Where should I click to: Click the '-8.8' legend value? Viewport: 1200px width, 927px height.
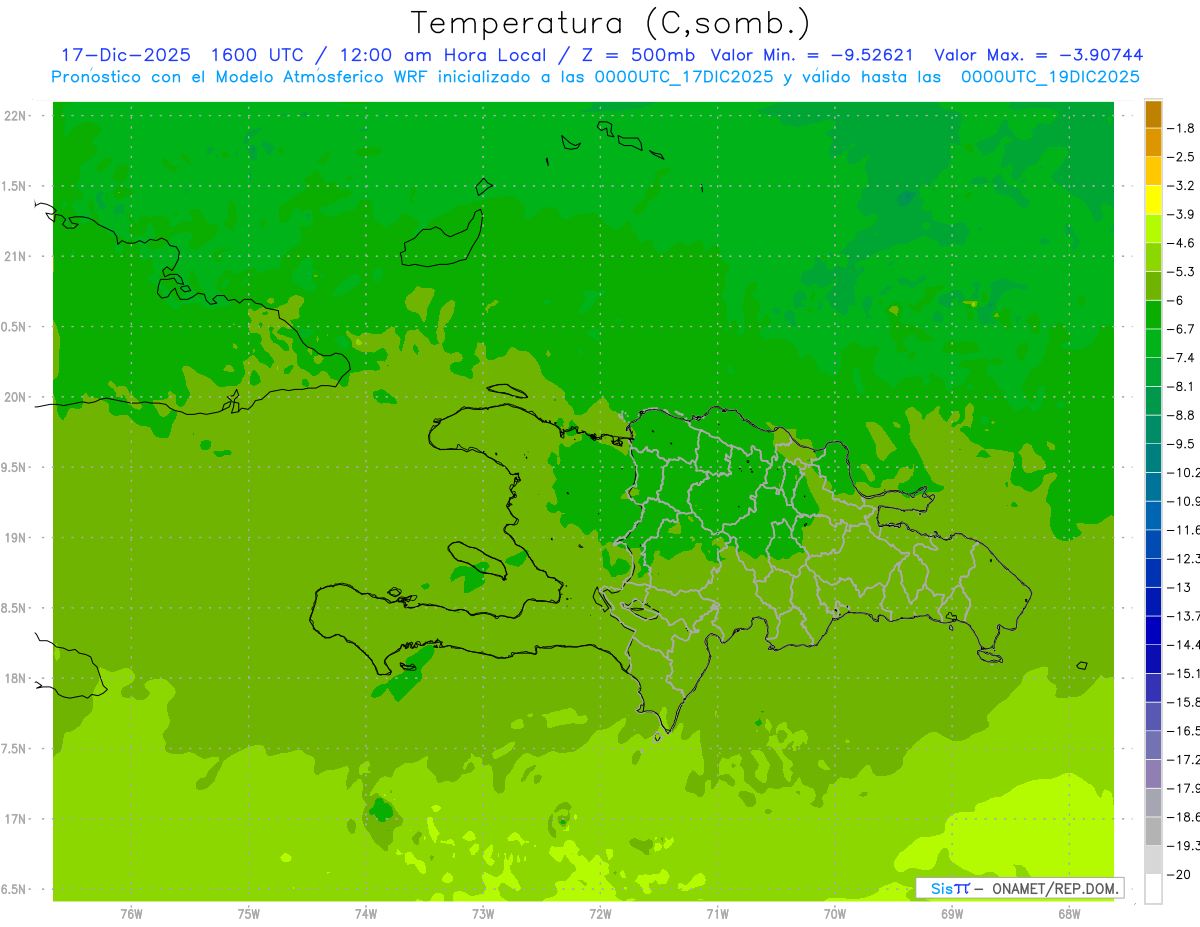click(x=1182, y=415)
